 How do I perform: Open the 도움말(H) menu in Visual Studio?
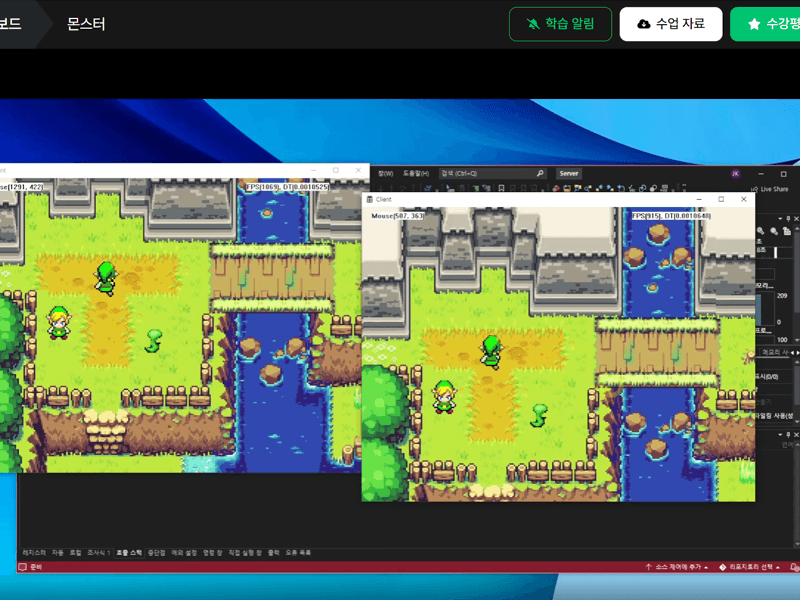(x=416, y=173)
